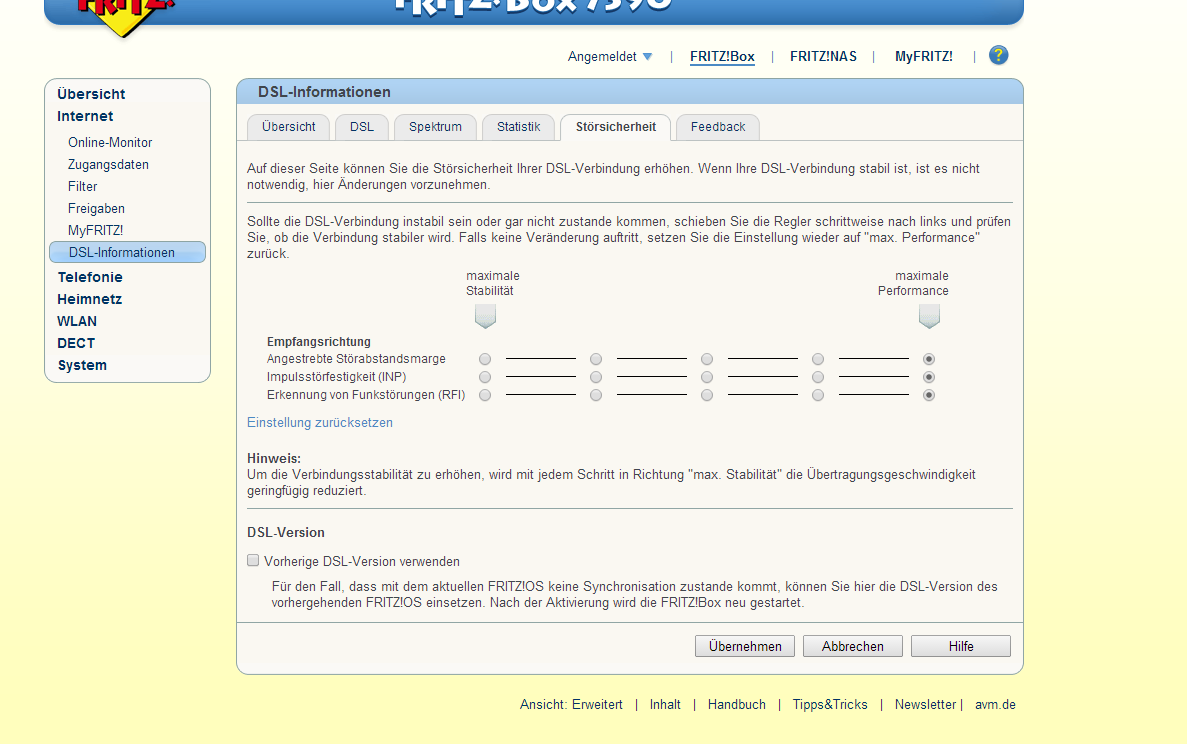The width and height of the screenshot is (1187, 744).
Task: Open MyFRITZ! in top navigation
Action: tap(924, 57)
